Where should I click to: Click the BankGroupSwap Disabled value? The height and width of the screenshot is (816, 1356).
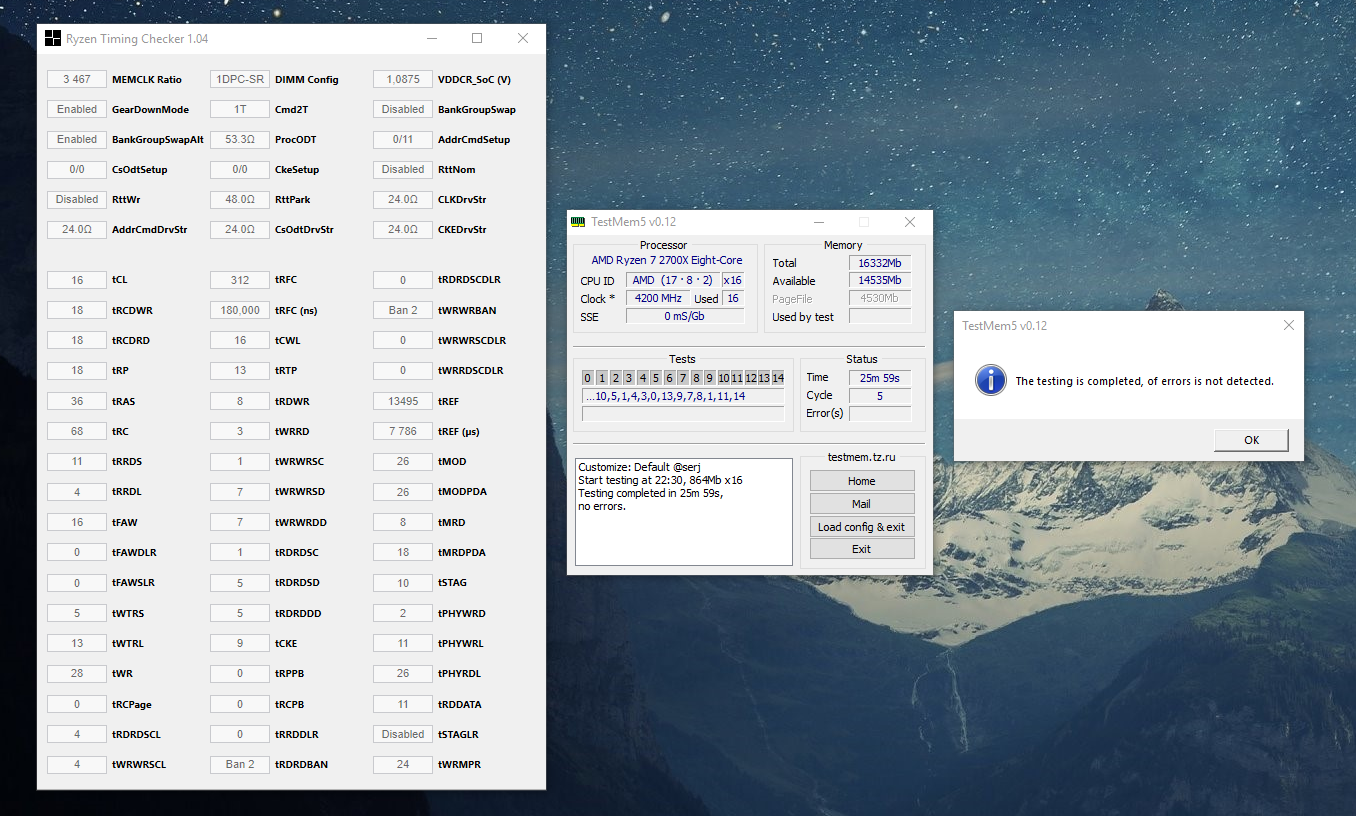(403, 110)
